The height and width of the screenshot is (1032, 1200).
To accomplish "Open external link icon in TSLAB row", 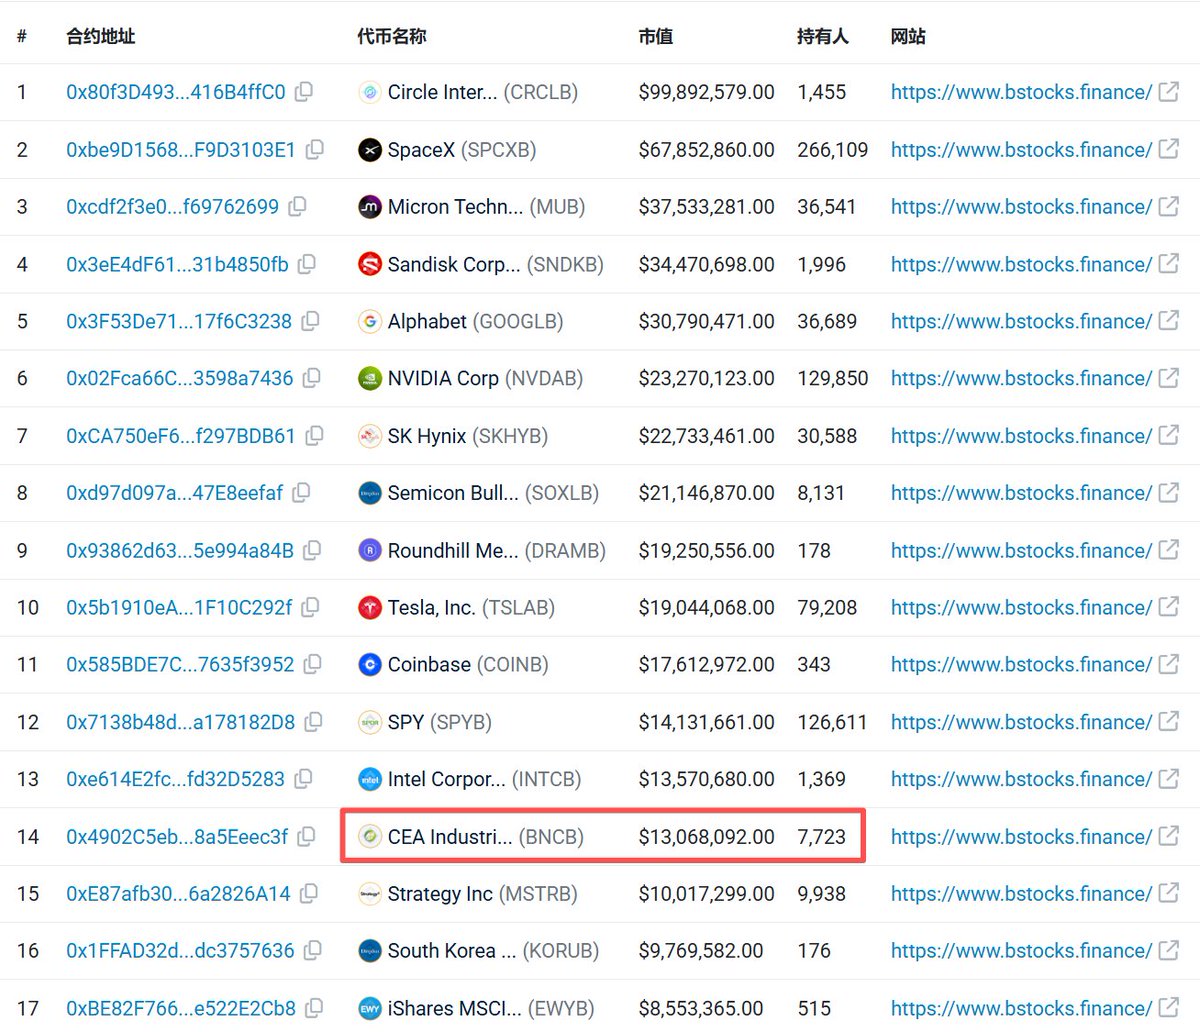I will 1168,607.
